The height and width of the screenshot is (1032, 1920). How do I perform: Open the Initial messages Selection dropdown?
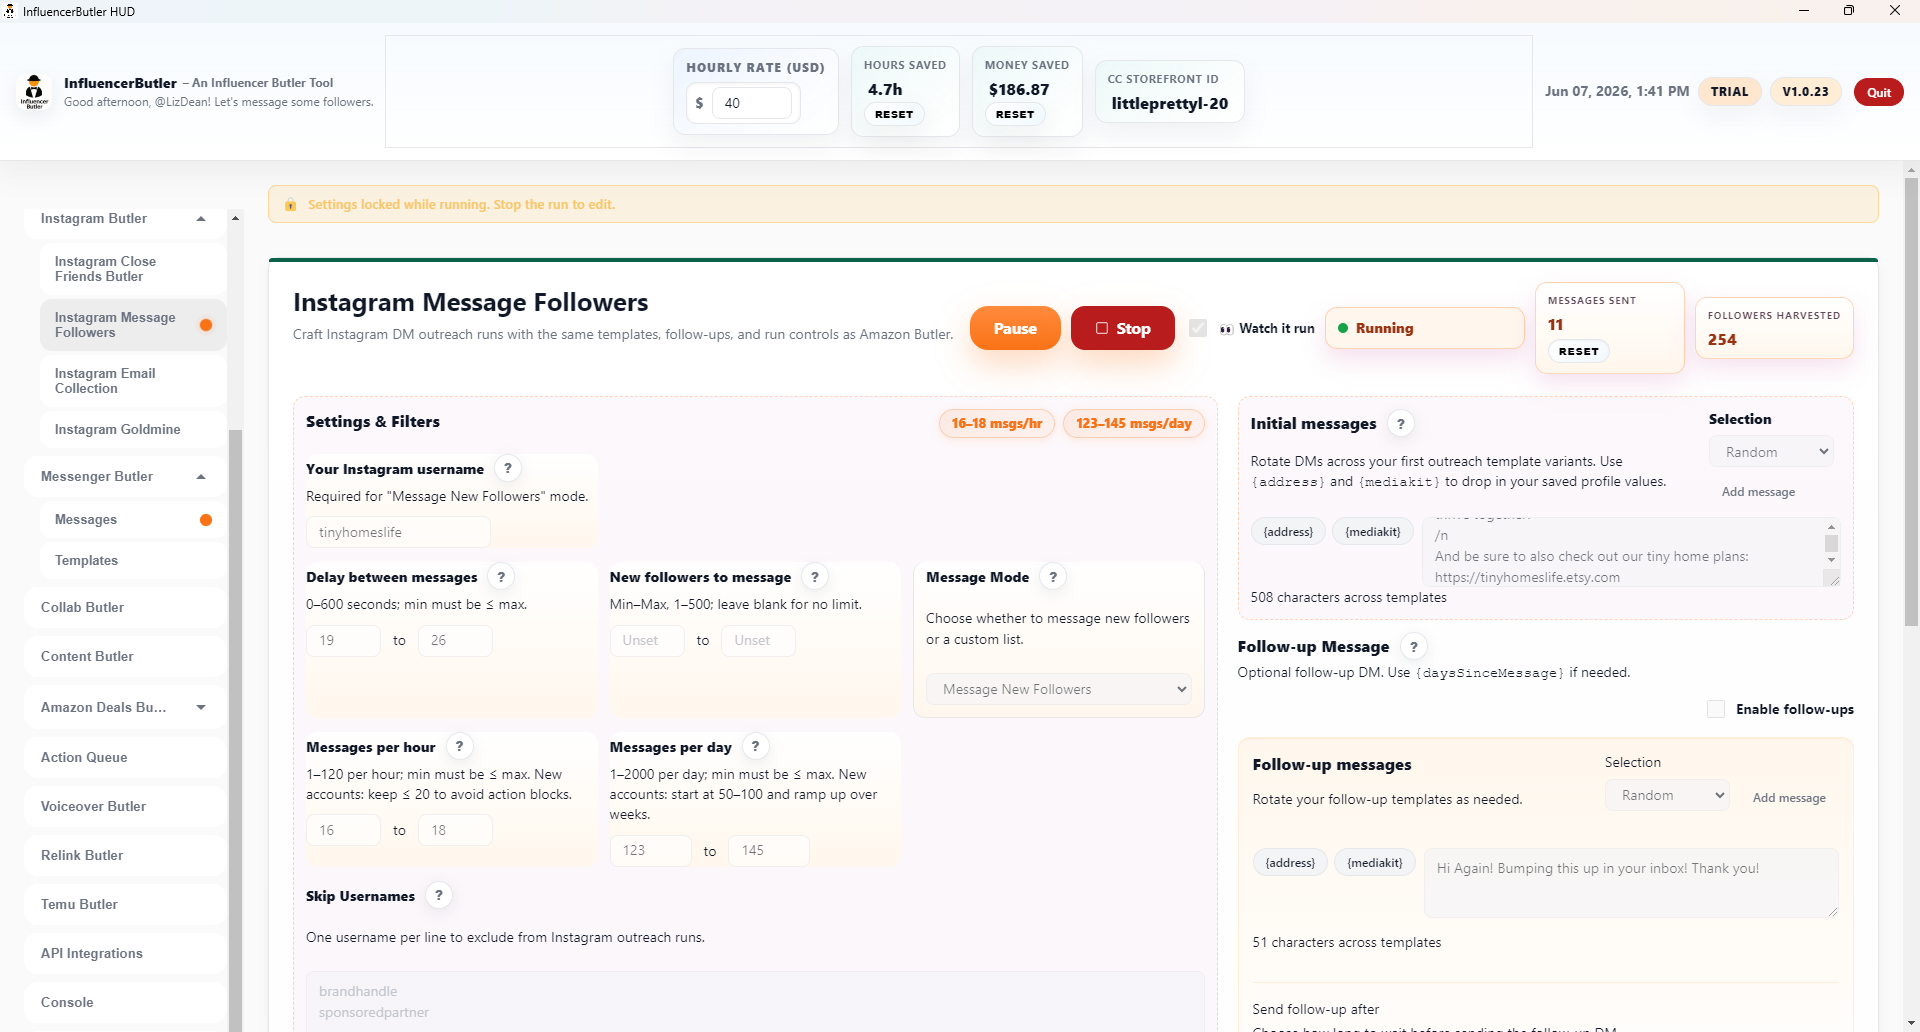click(1771, 452)
